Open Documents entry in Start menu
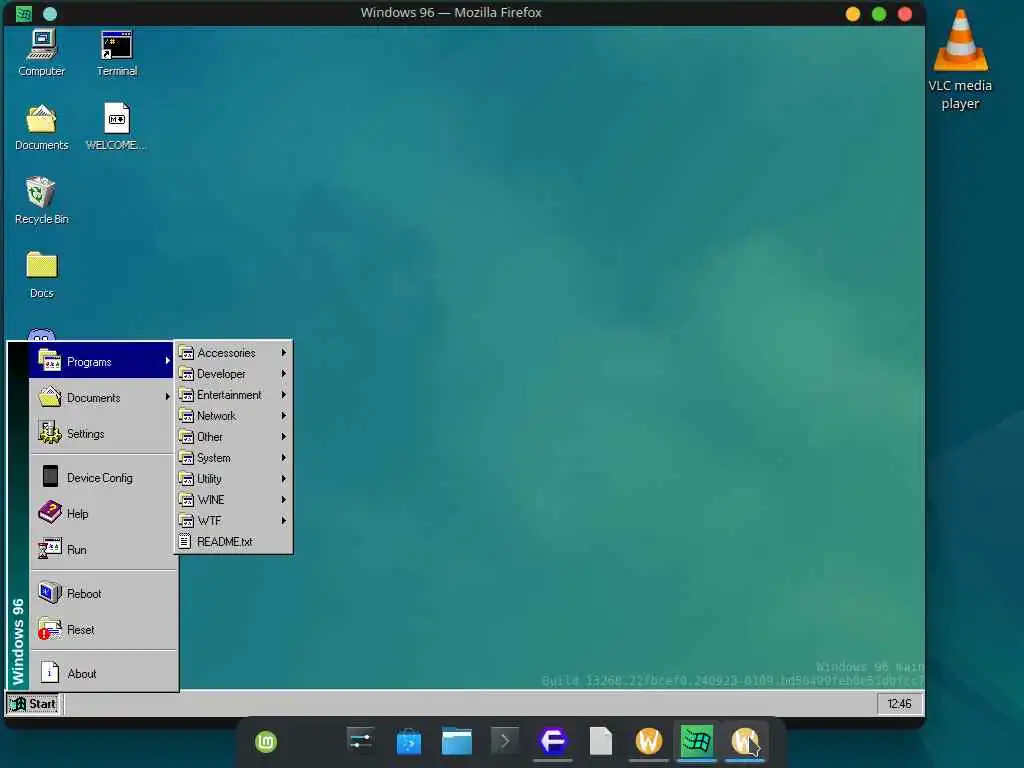The image size is (1024, 768). click(101, 397)
